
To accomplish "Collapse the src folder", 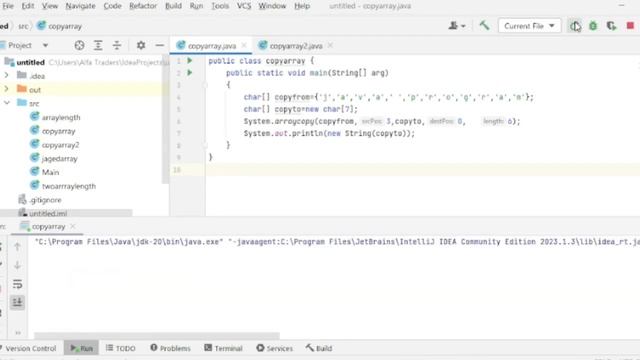I will [x=7, y=103].
